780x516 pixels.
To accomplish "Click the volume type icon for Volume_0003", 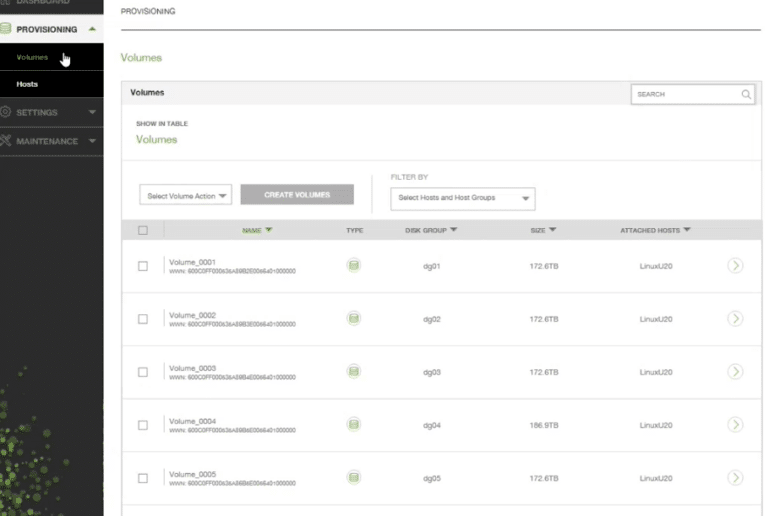I will pyautogui.click(x=354, y=372).
